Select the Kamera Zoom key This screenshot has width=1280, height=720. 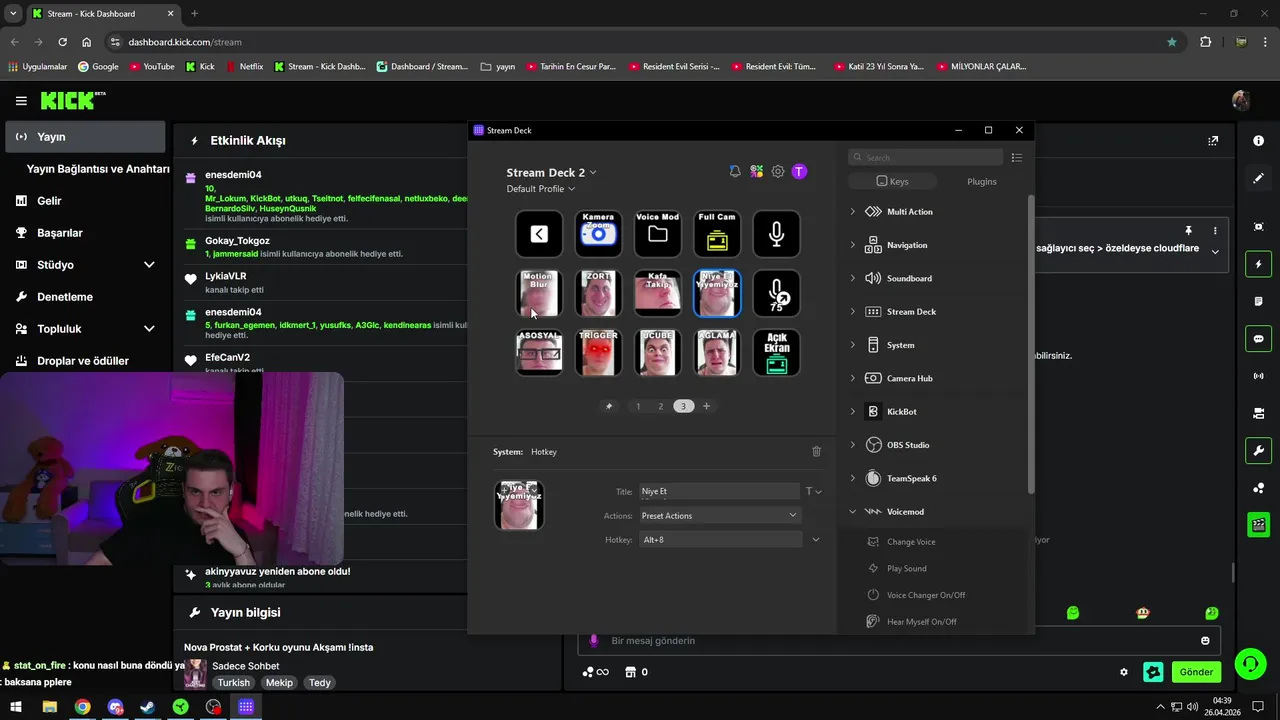[598, 234]
